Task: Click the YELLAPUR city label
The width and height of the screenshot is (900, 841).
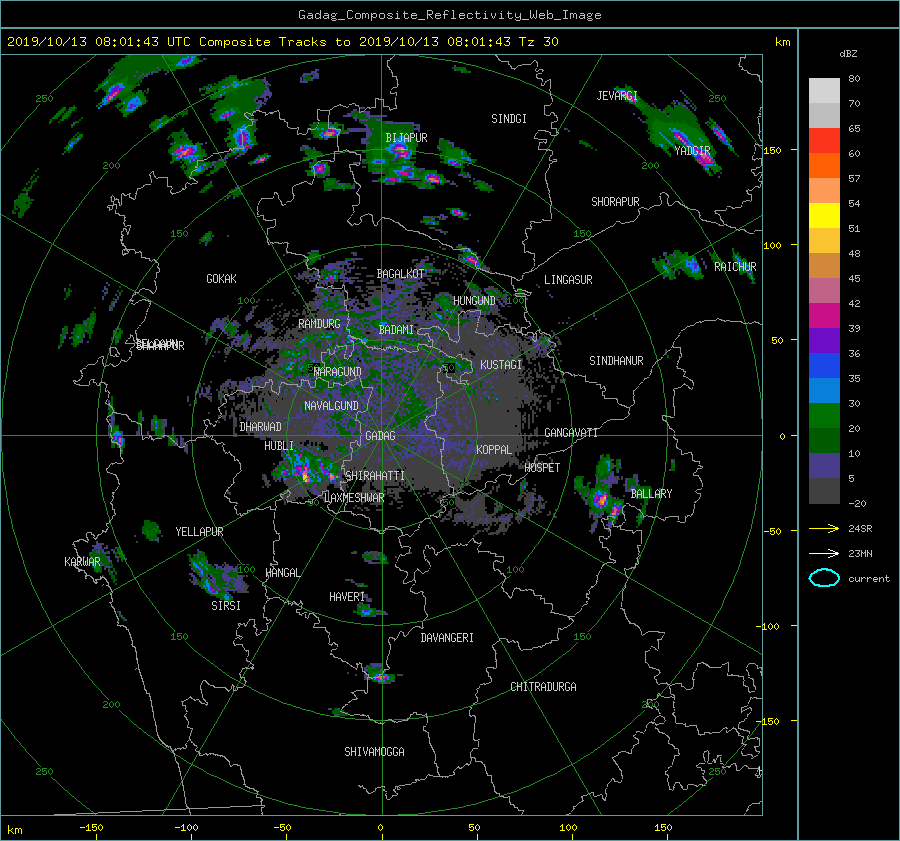Action: tap(199, 532)
